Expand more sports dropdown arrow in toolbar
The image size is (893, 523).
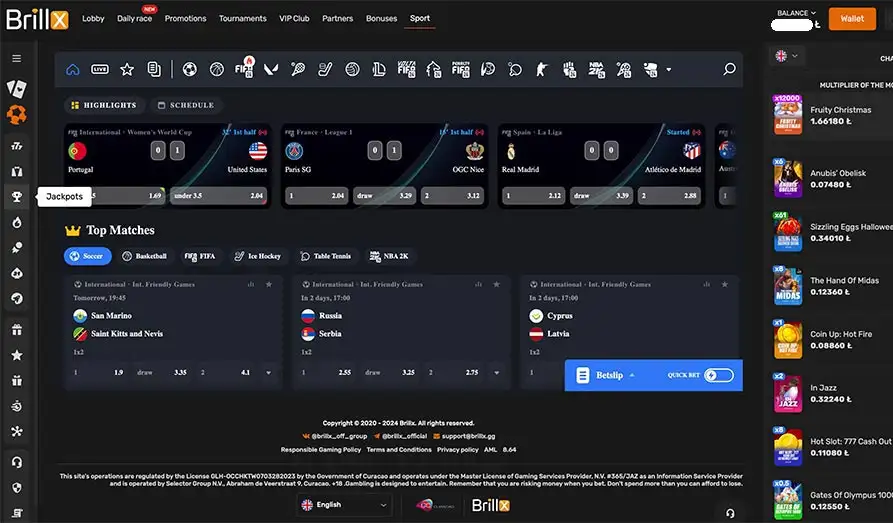pyautogui.click(x=669, y=70)
